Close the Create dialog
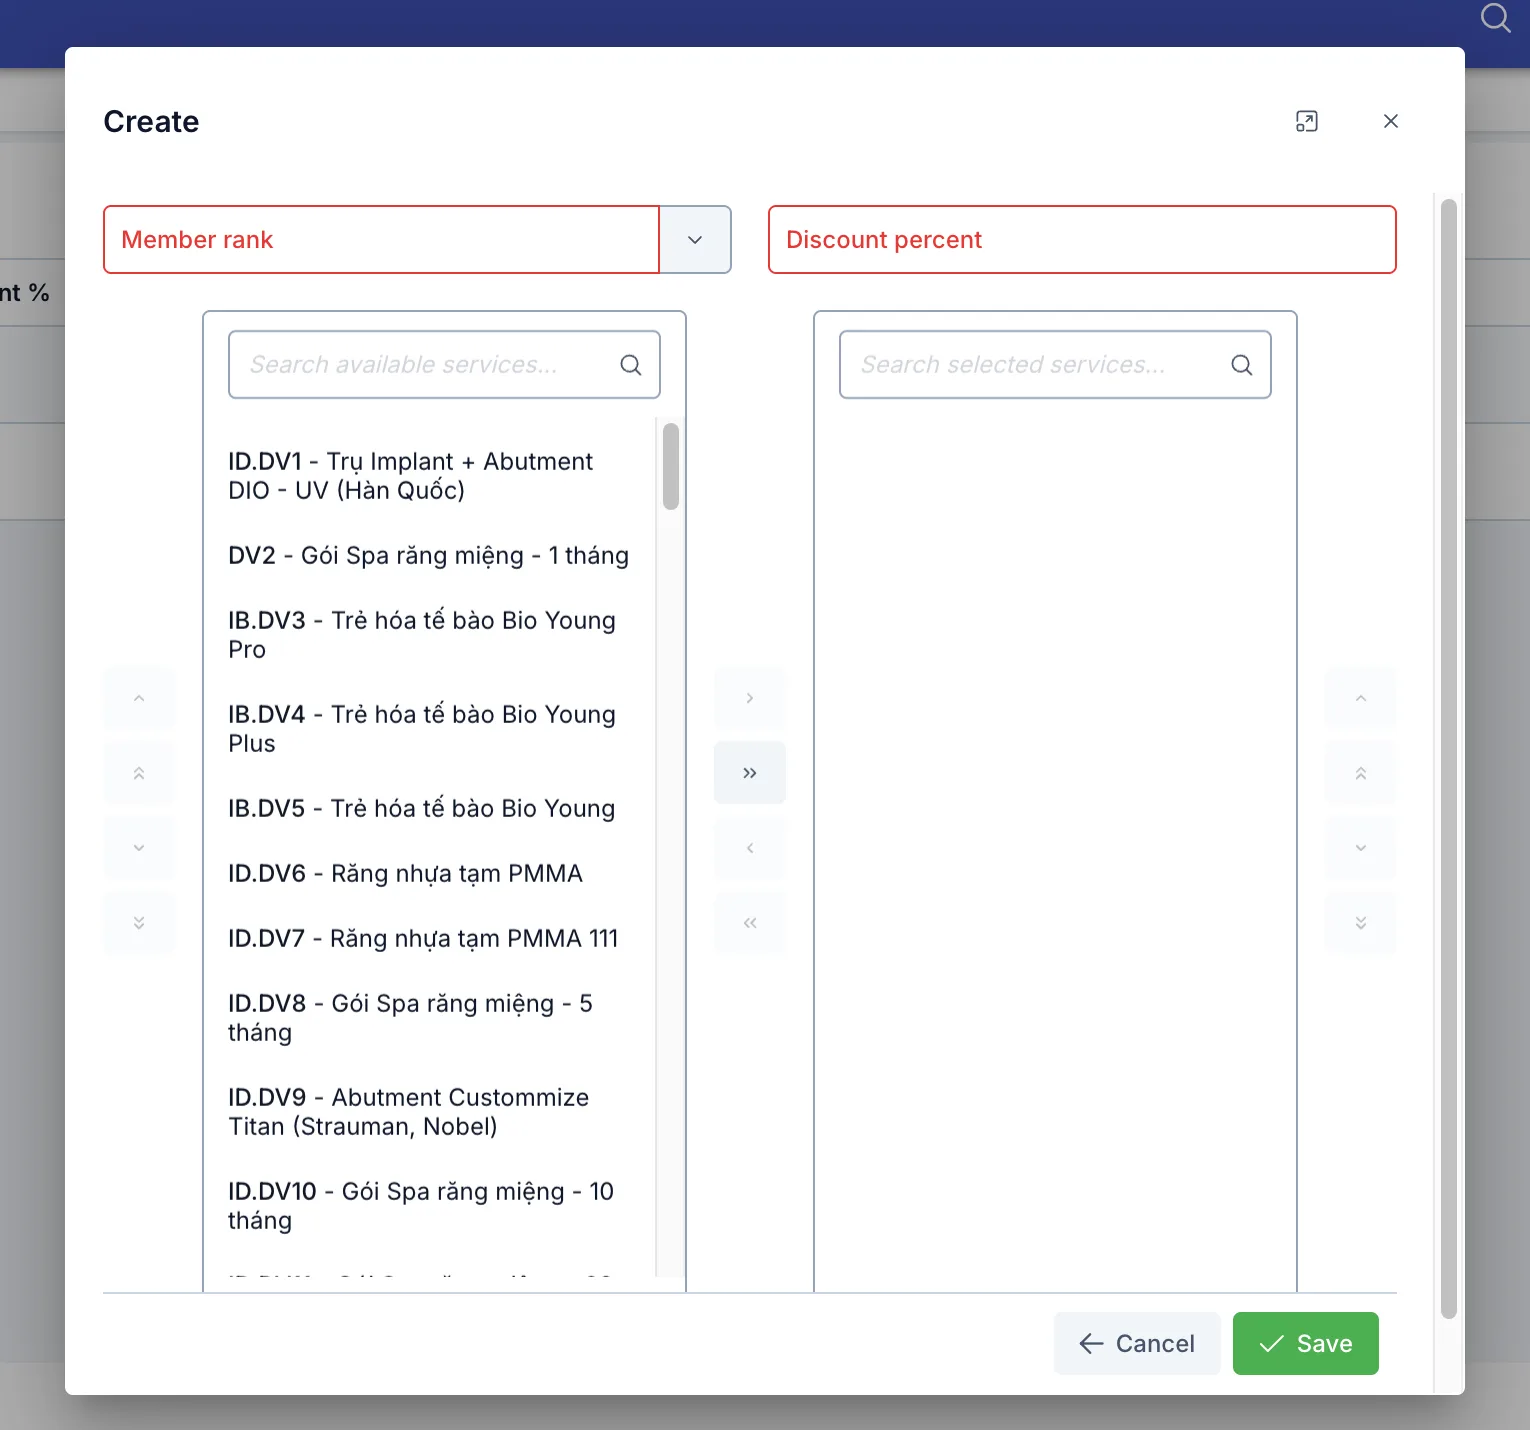 [1390, 121]
